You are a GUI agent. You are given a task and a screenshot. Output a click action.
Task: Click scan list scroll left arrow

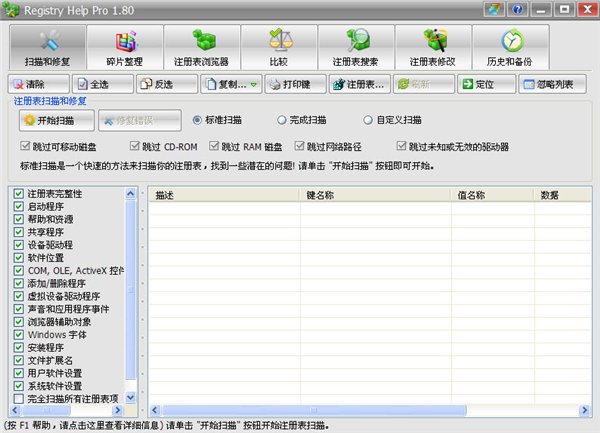(x=15, y=410)
